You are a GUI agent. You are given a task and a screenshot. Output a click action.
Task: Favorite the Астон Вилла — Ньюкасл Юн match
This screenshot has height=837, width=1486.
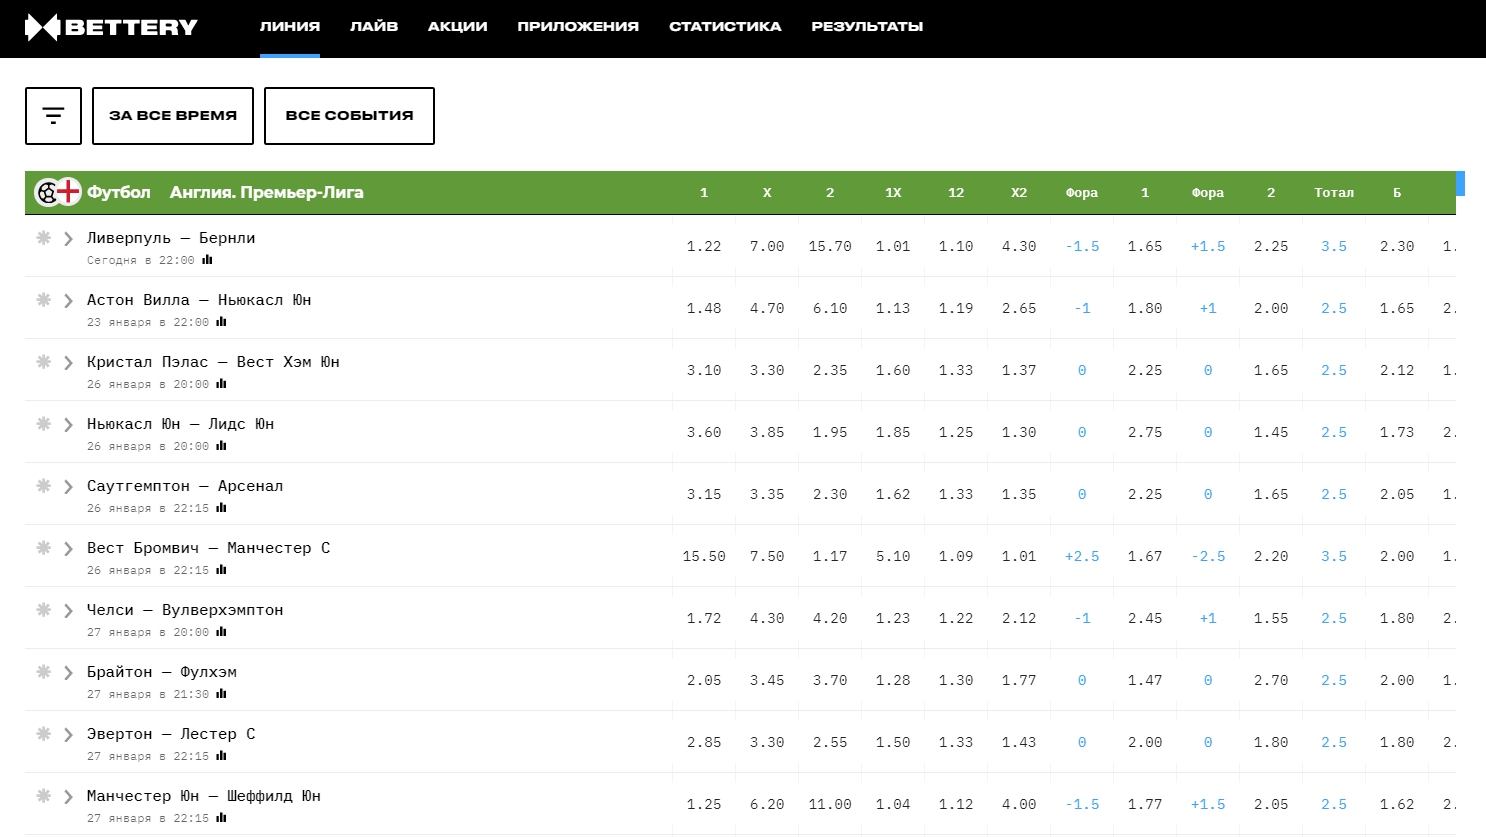point(44,300)
